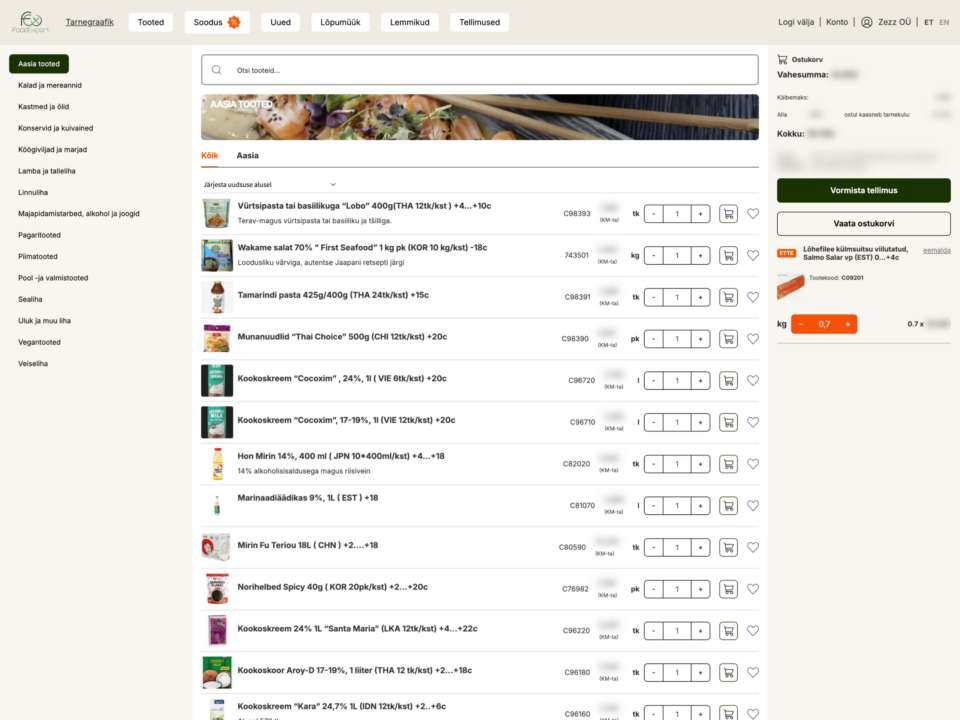Open the Lõpumüük page
The image size is (960, 720).
(340, 22)
